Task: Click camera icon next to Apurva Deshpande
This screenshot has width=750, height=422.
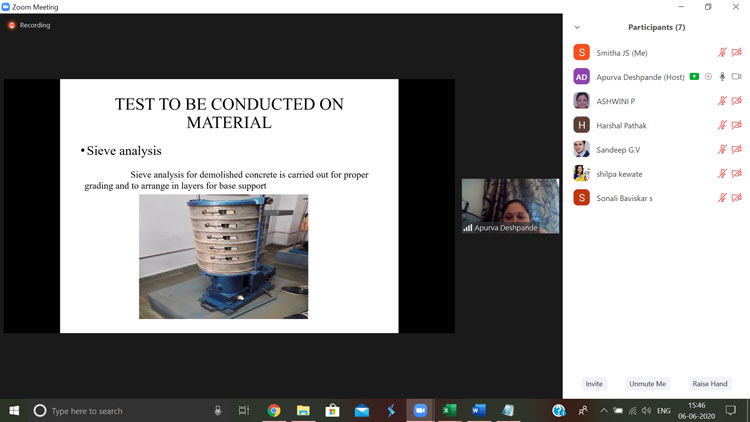Action: point(737,77)
